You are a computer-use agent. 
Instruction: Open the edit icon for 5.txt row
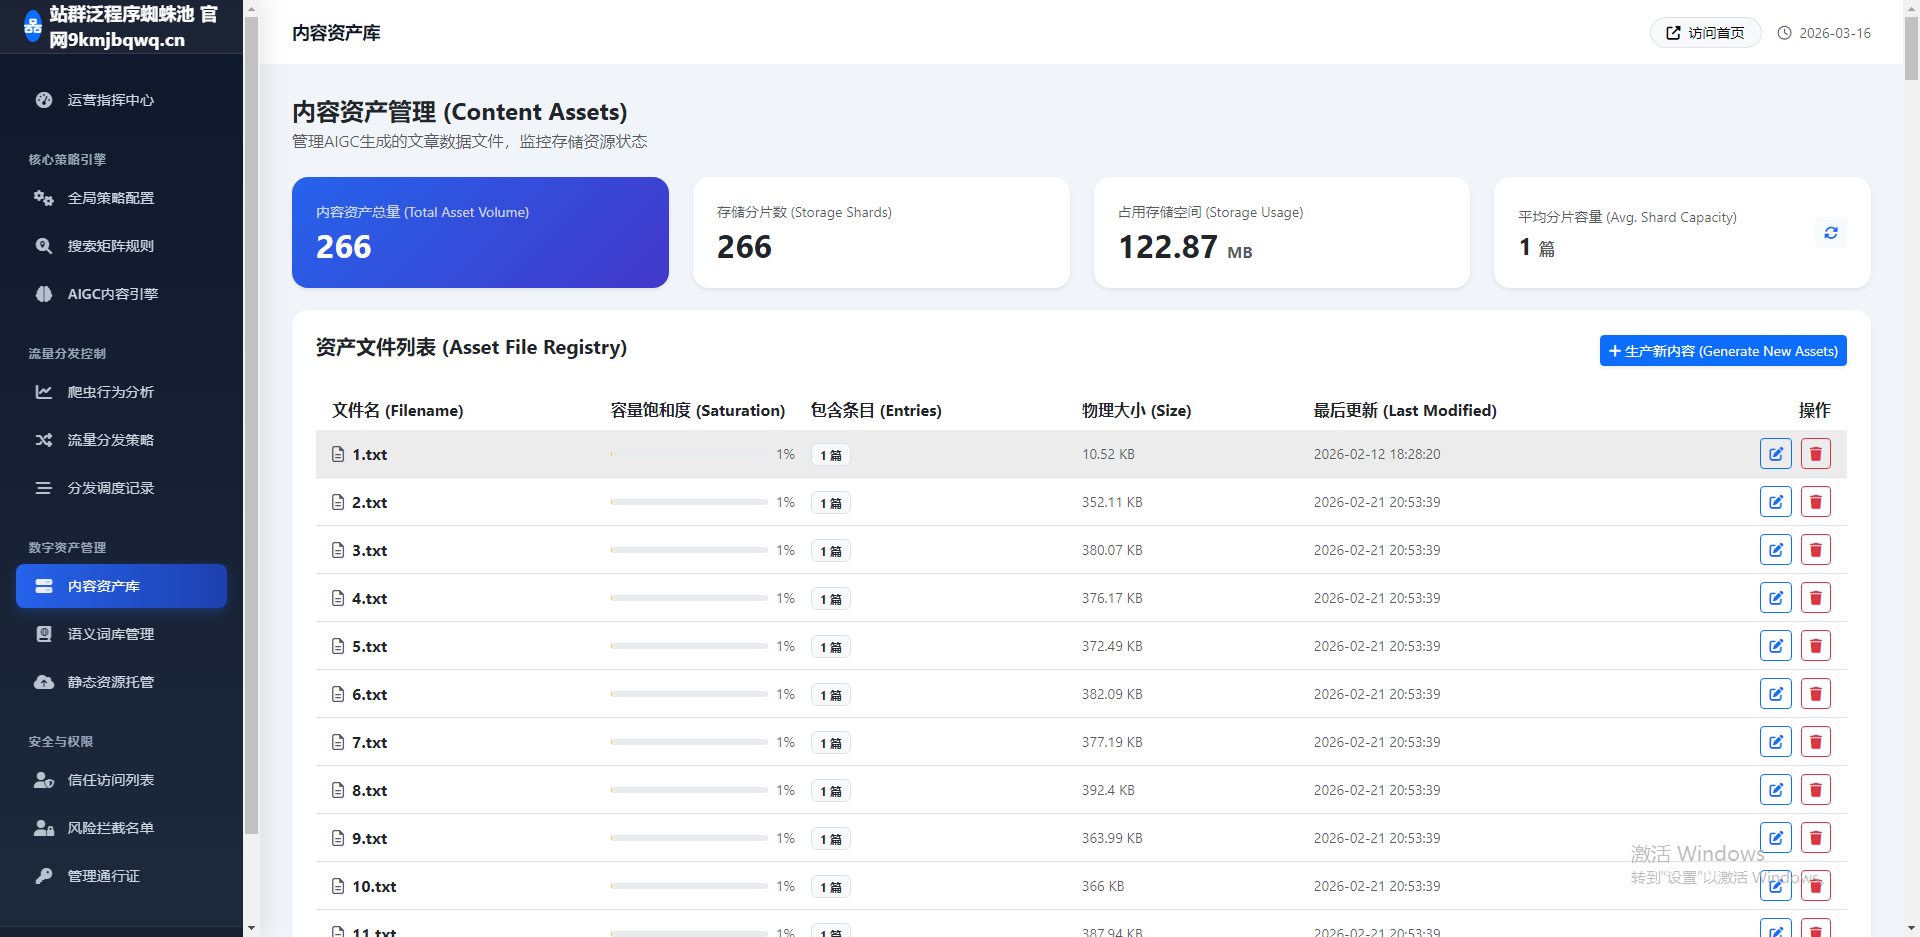point(1775,646)
